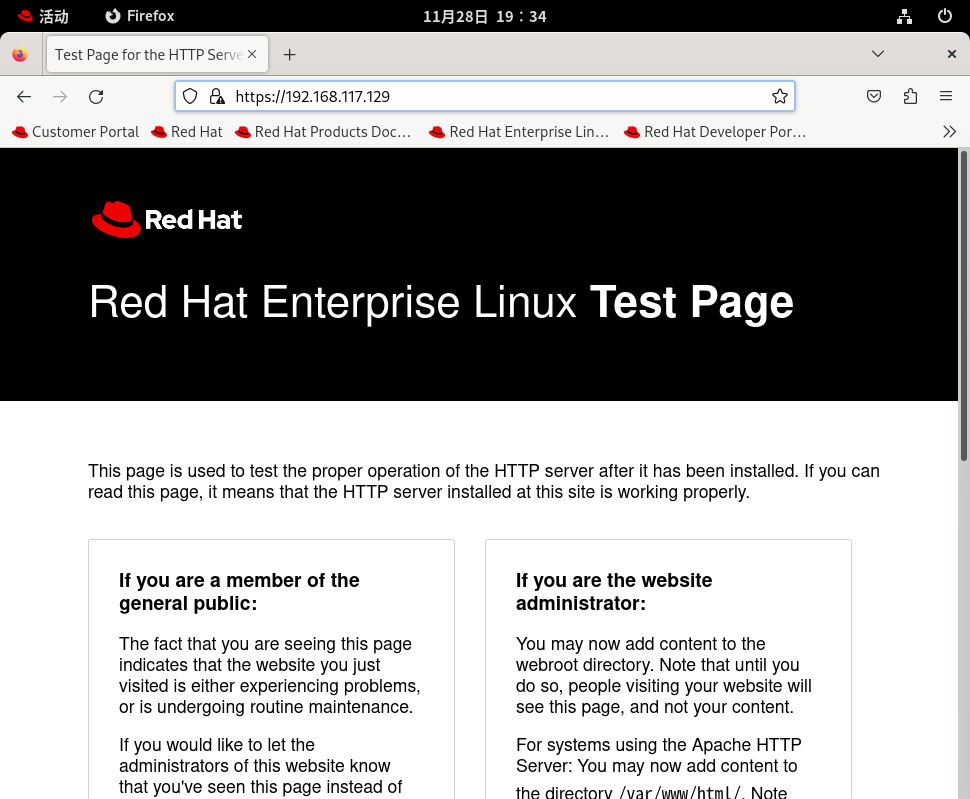Image resolution: width=970 pixels, height=799 pixels.
Task: Open Red Hat bookmark
Action: pos(187,132)
